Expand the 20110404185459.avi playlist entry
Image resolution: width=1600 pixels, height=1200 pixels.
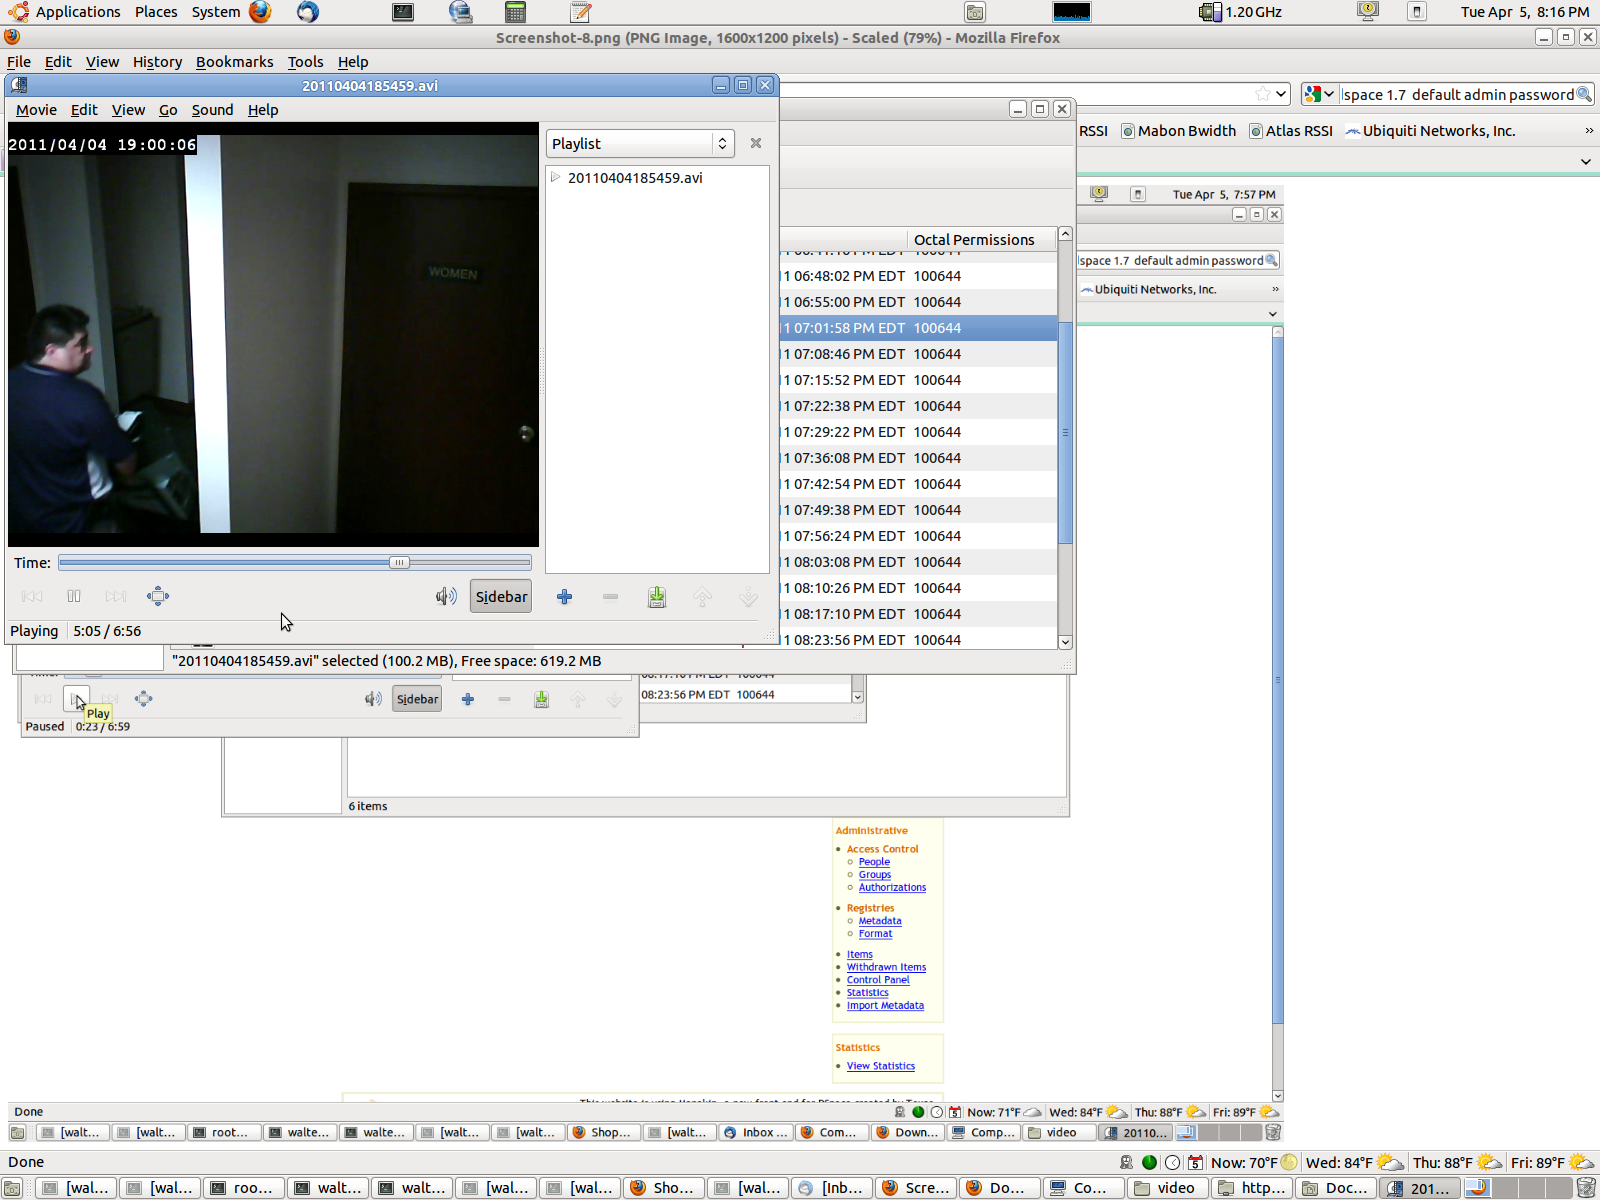pos(556,177)
